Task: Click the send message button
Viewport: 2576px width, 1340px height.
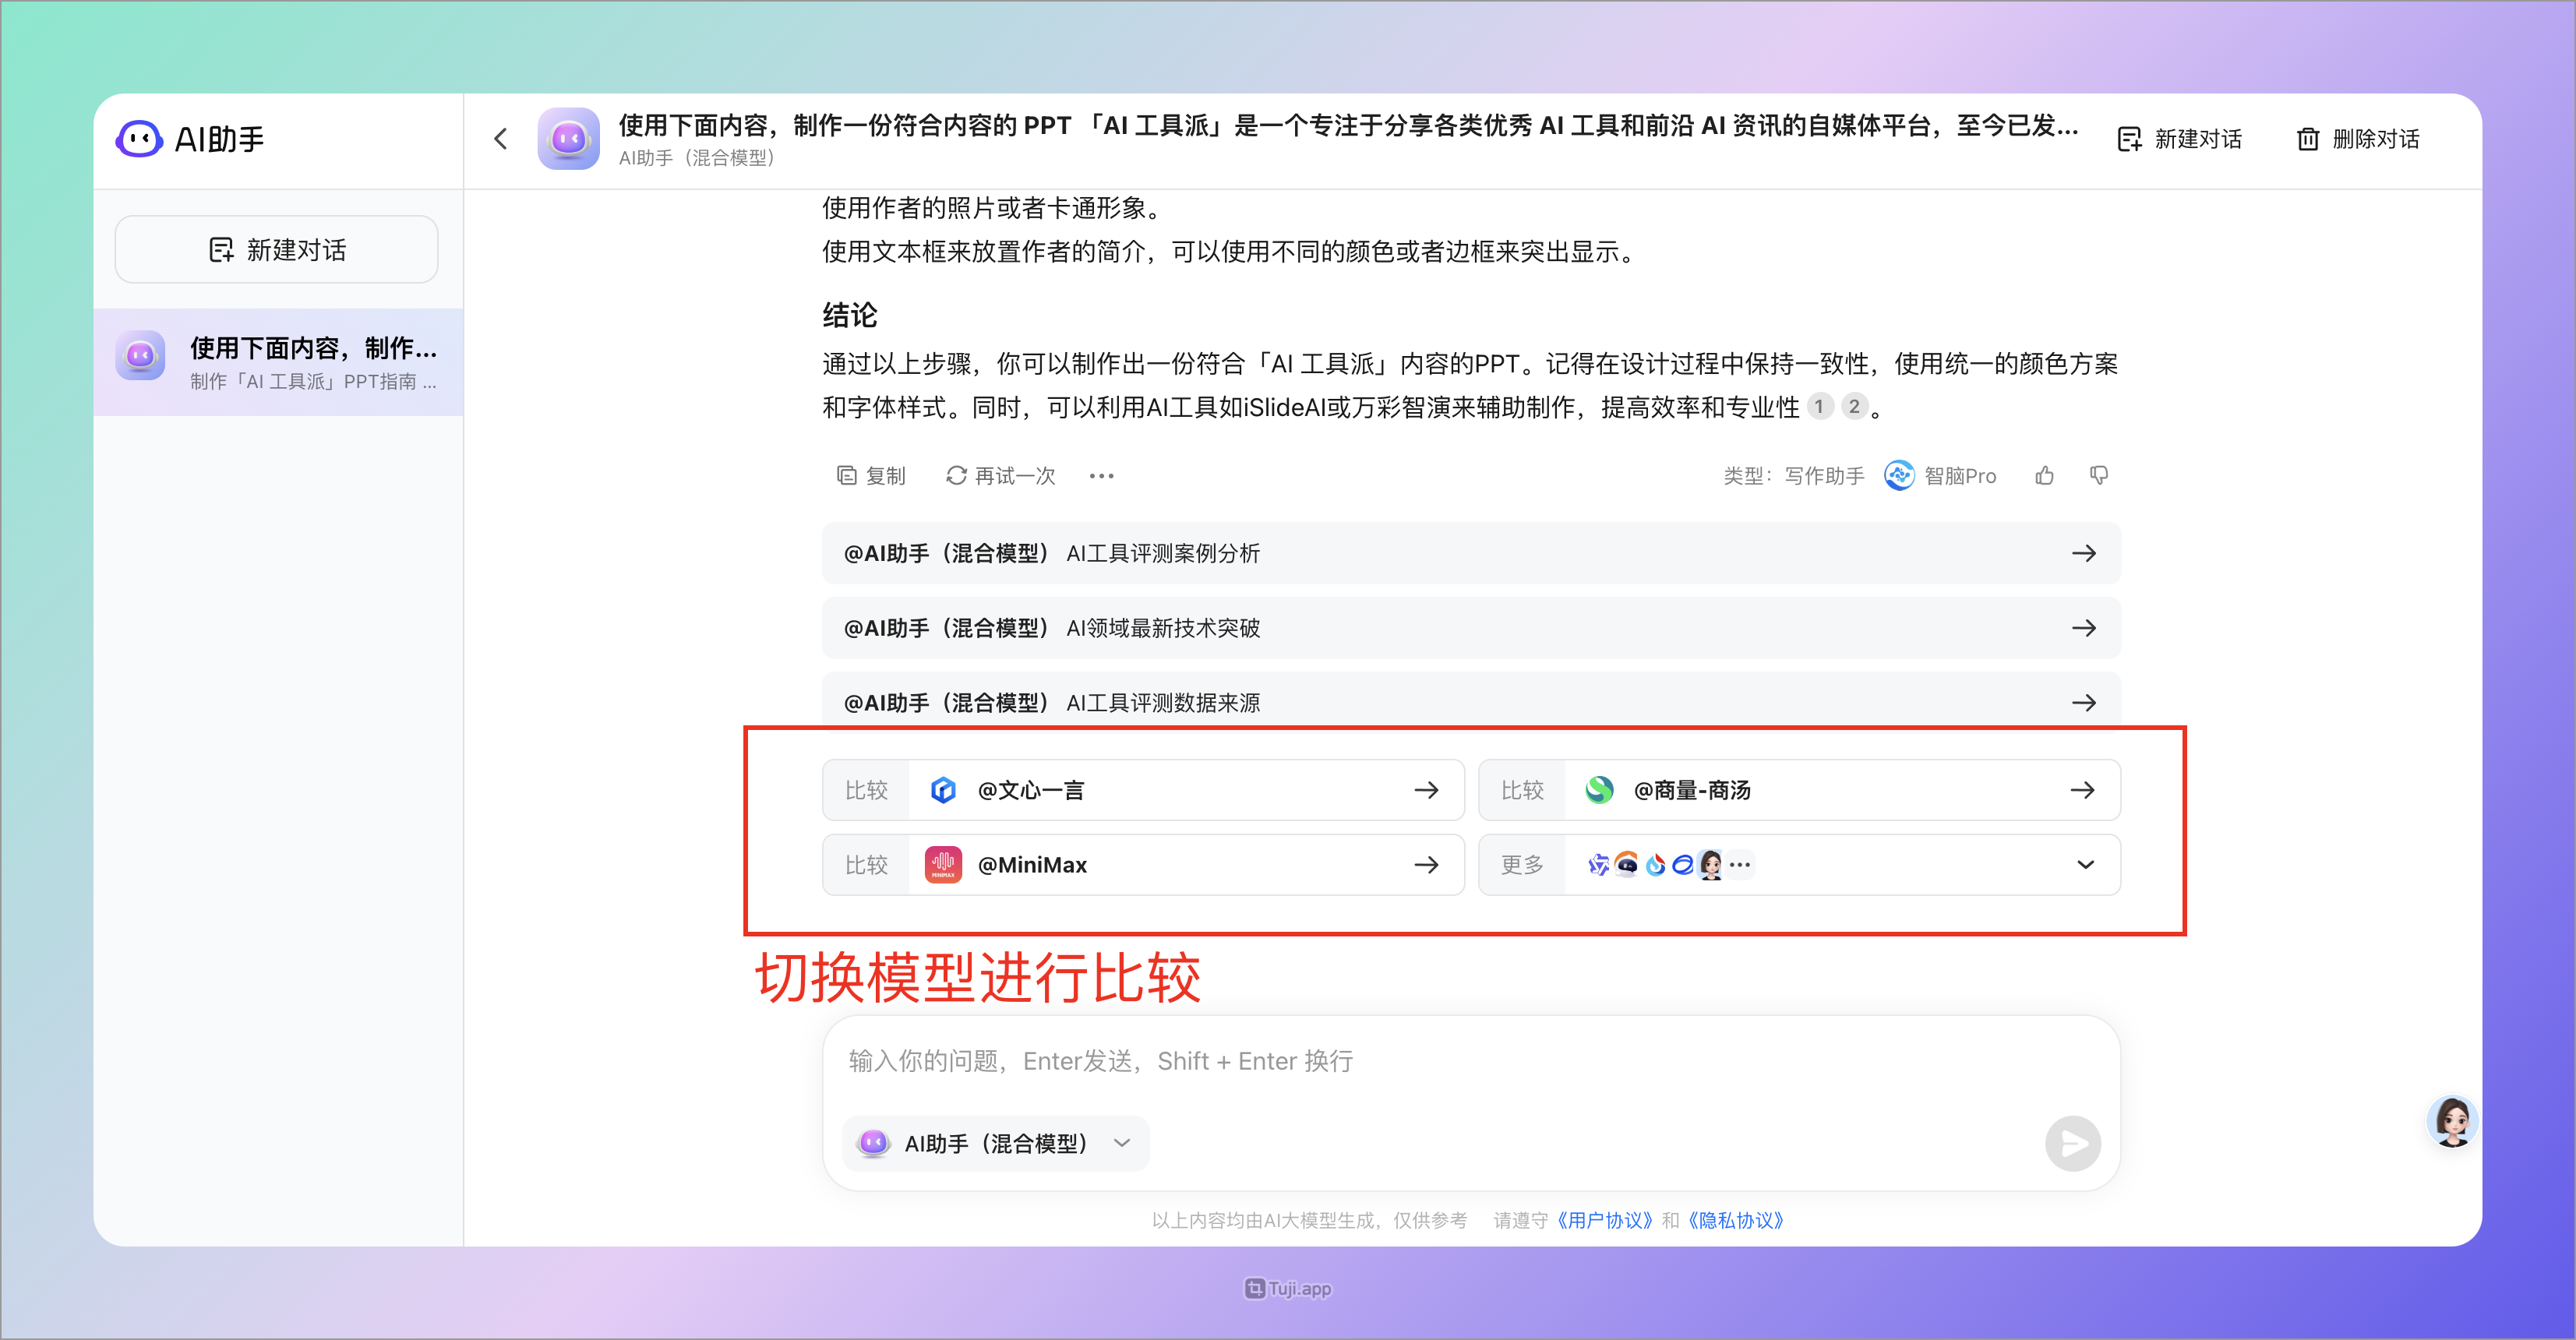Action: [x=2072, y=1144]
